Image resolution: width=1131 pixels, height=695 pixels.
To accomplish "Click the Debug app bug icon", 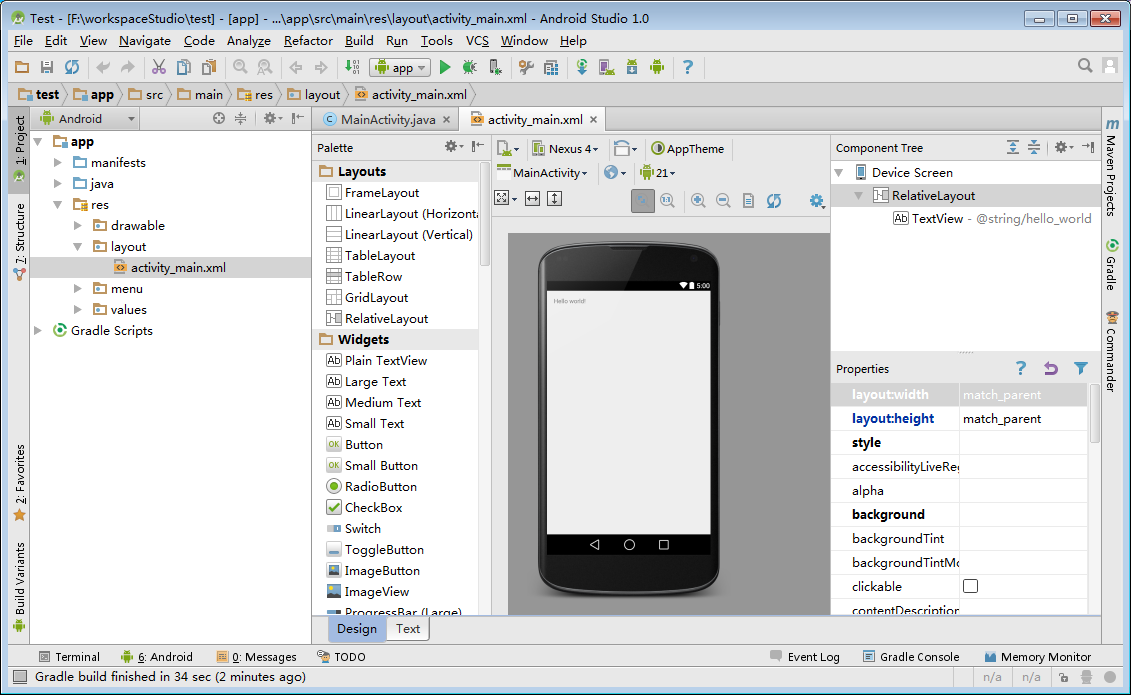I will 468,67.
